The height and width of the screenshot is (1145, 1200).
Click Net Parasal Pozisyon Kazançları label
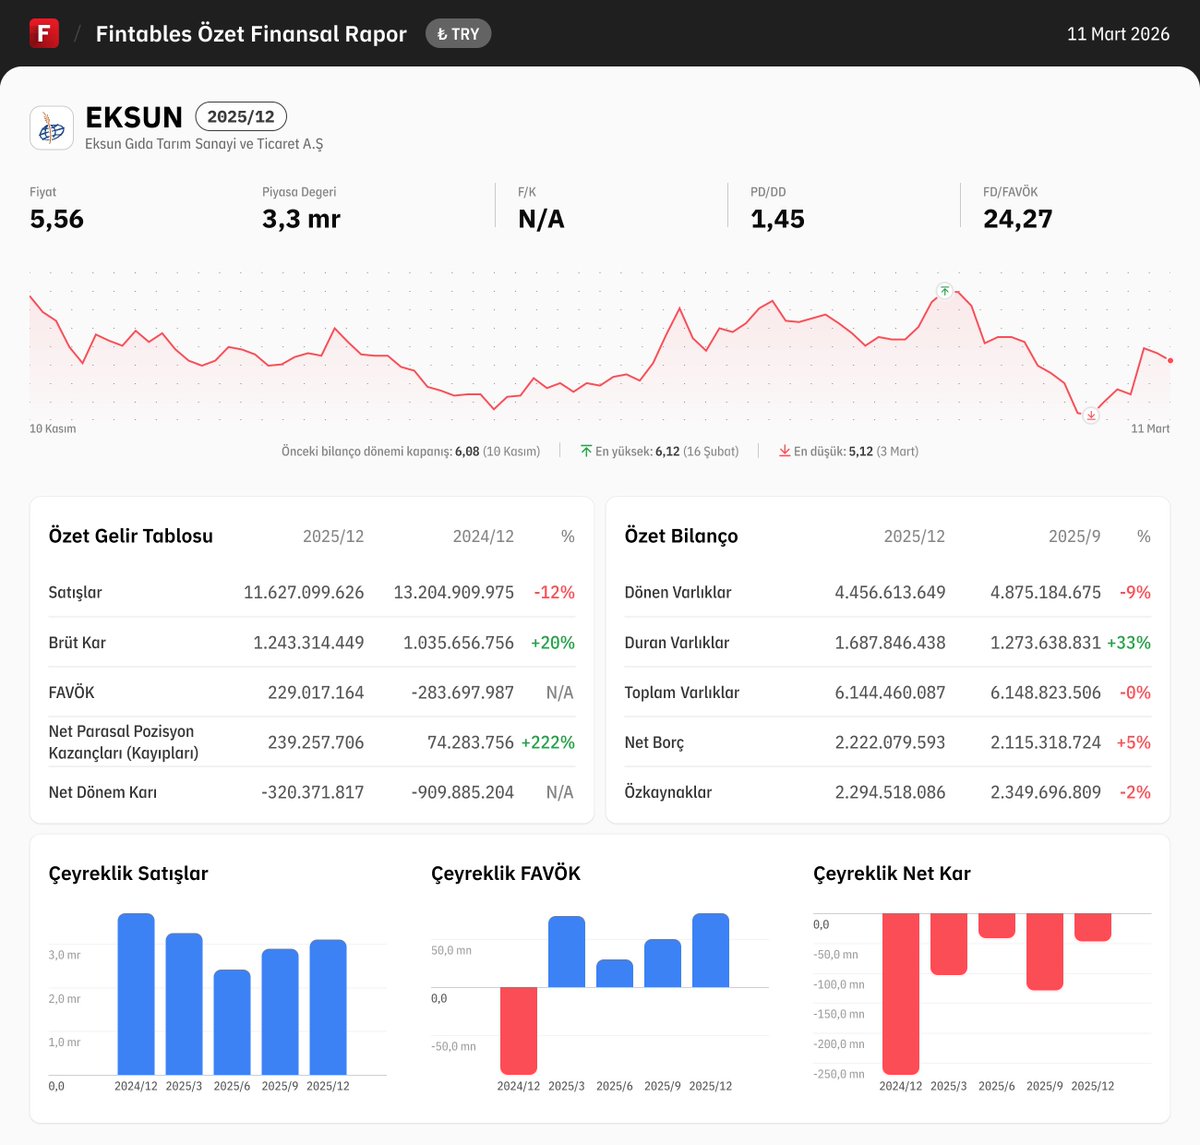(124, 742)
